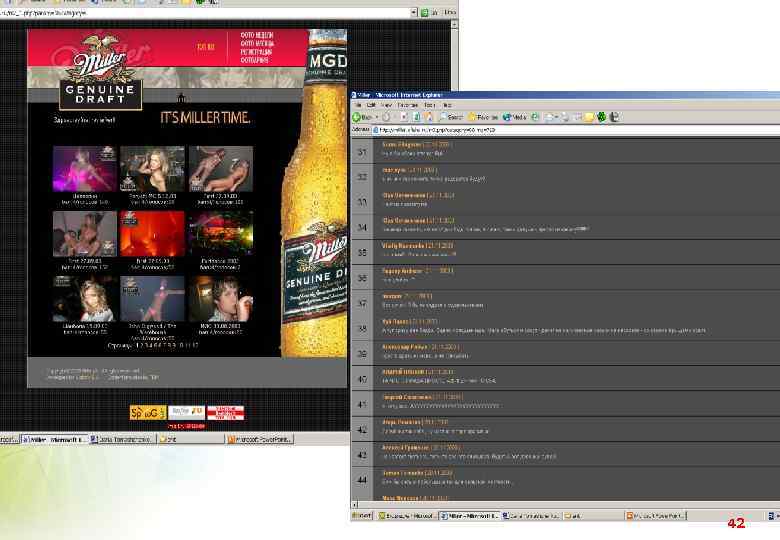Click the green round icon in IE toolbar
The width and height of the screenshot is (780, 540).
point(602,117)
